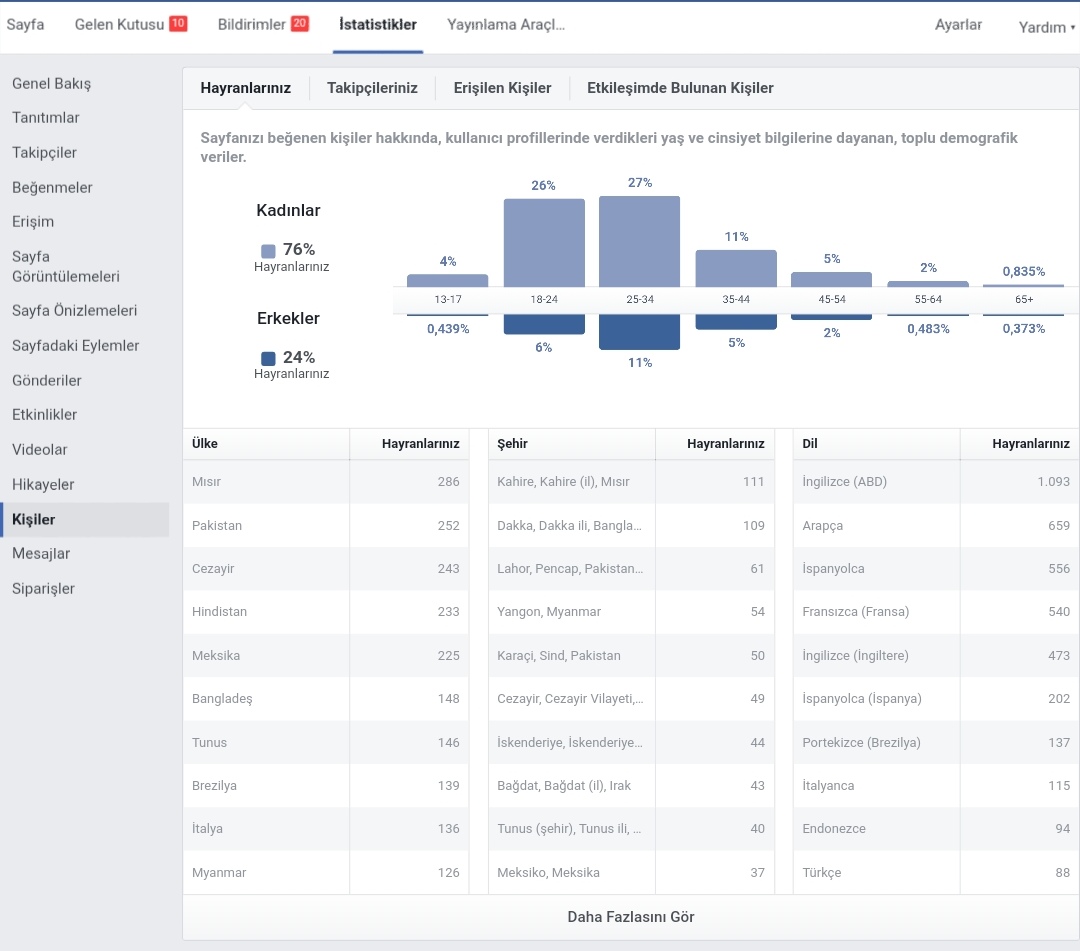Open the Yardım dropdown arrow

1072,28
